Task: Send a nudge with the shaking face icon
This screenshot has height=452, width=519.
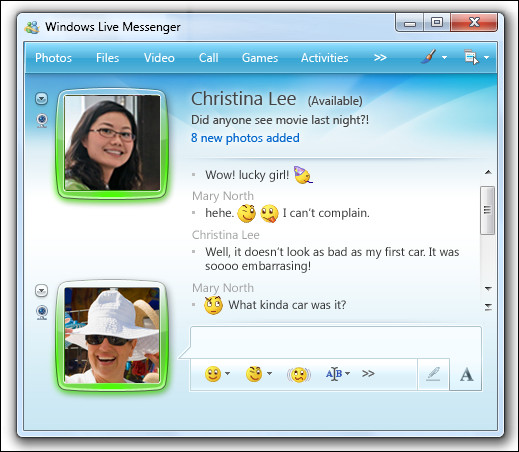Action: pyautogui.click(x=299, y=374)
